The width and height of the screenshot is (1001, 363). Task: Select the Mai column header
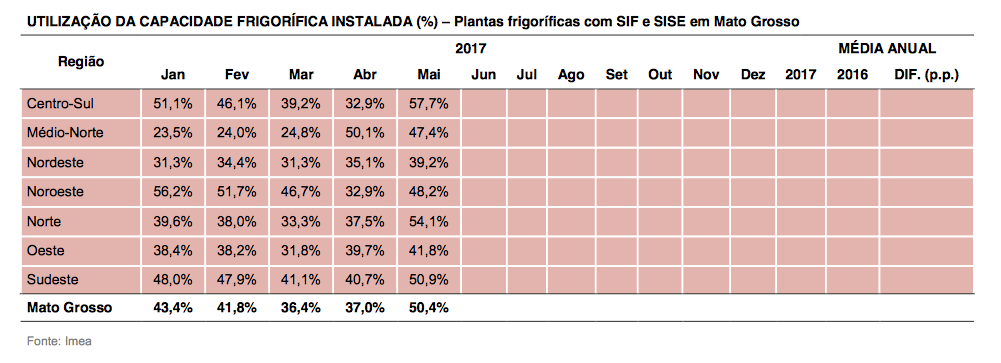pyautogui.click(x=429, y=75)
